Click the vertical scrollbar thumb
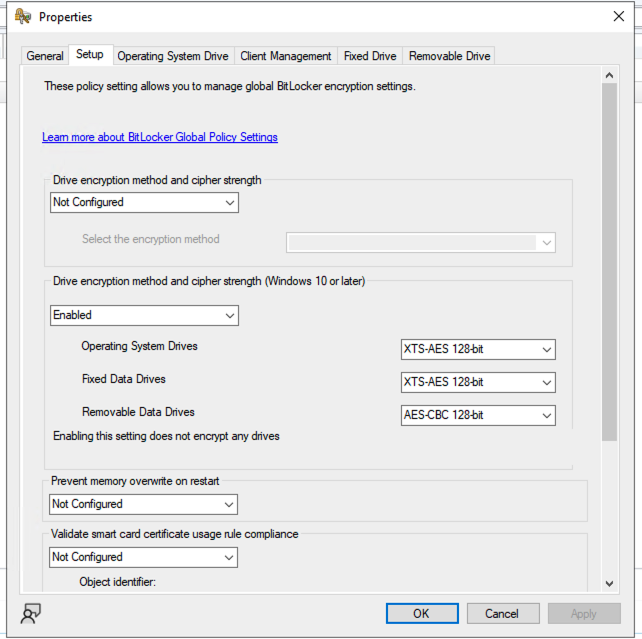 (609, 262)
